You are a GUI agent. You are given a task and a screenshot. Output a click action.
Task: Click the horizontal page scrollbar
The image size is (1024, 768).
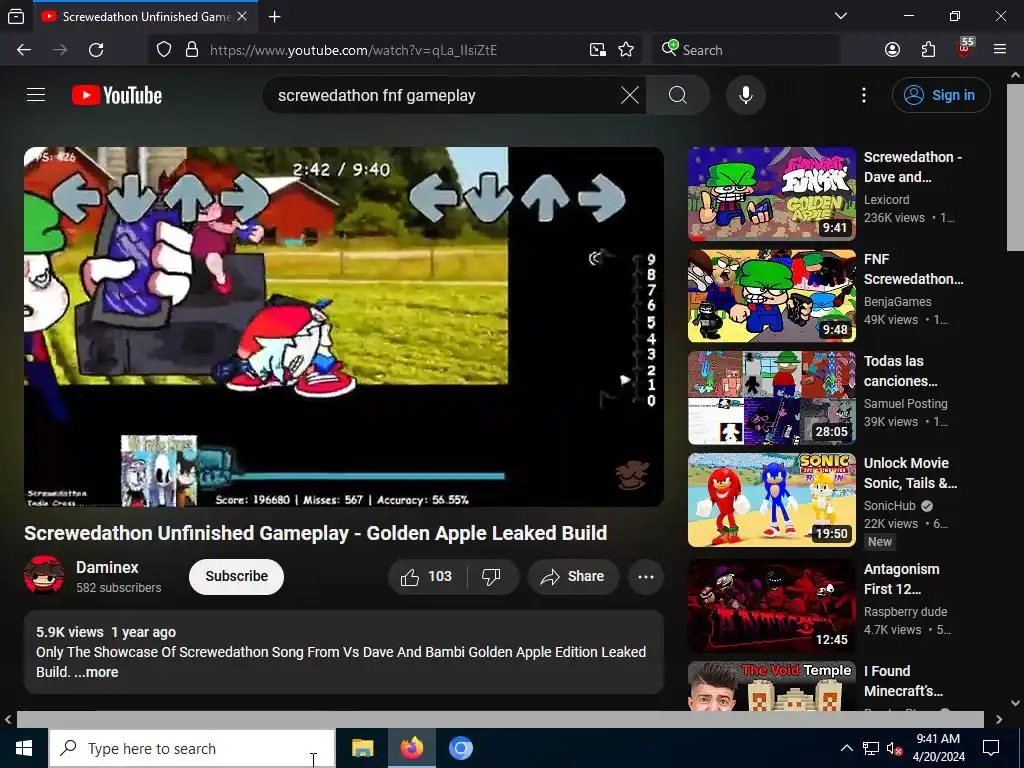pyautogui.click(x=500, y=719)
